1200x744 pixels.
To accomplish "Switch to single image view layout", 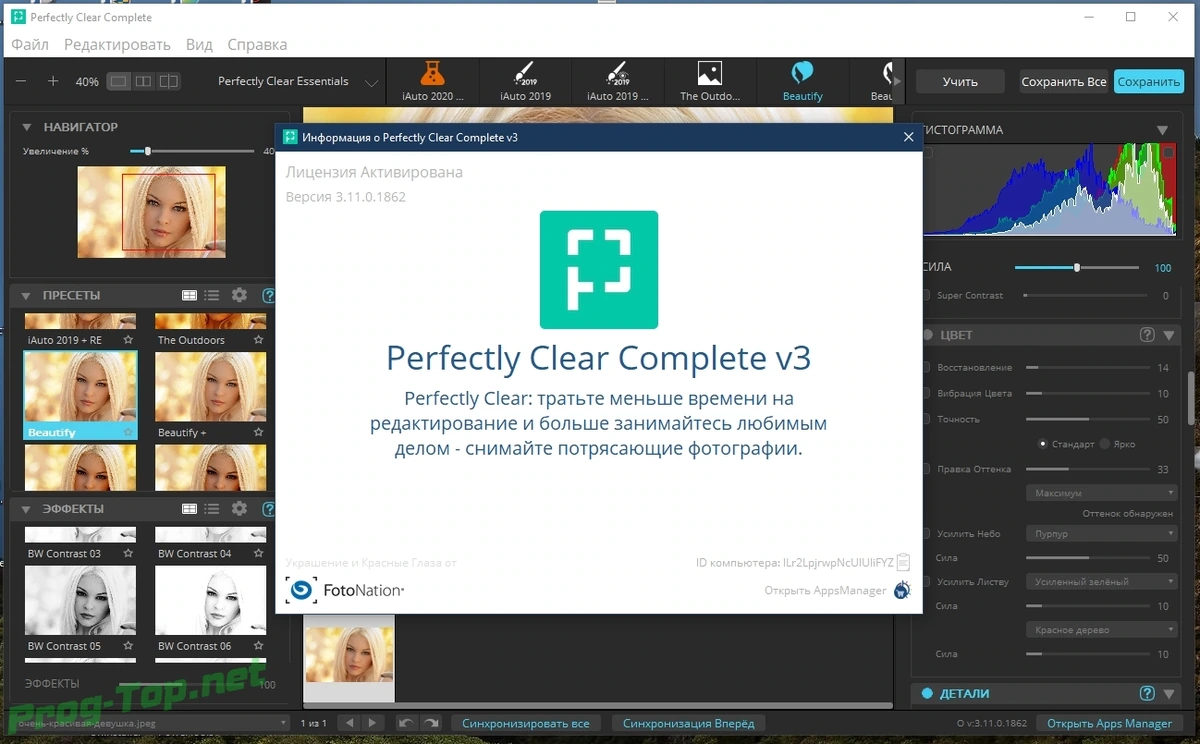I will pyautogui.click(x=119, y=81).
